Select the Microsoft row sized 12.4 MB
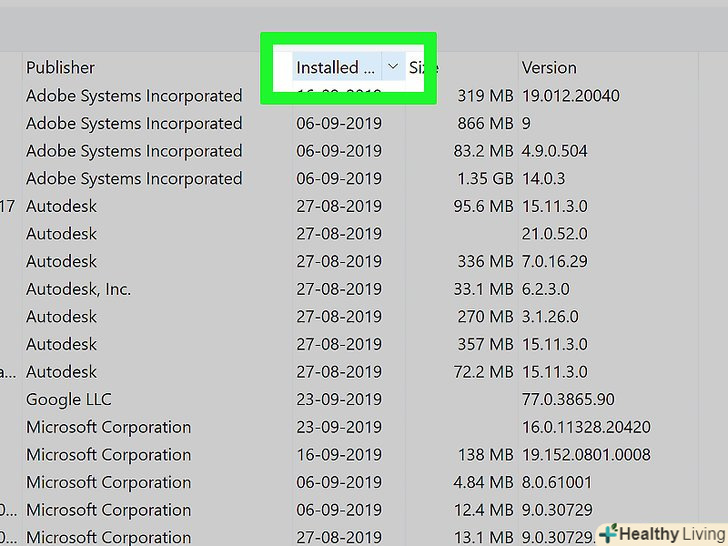The width and height of the screenshot is (728, 546). coord(108,510)
